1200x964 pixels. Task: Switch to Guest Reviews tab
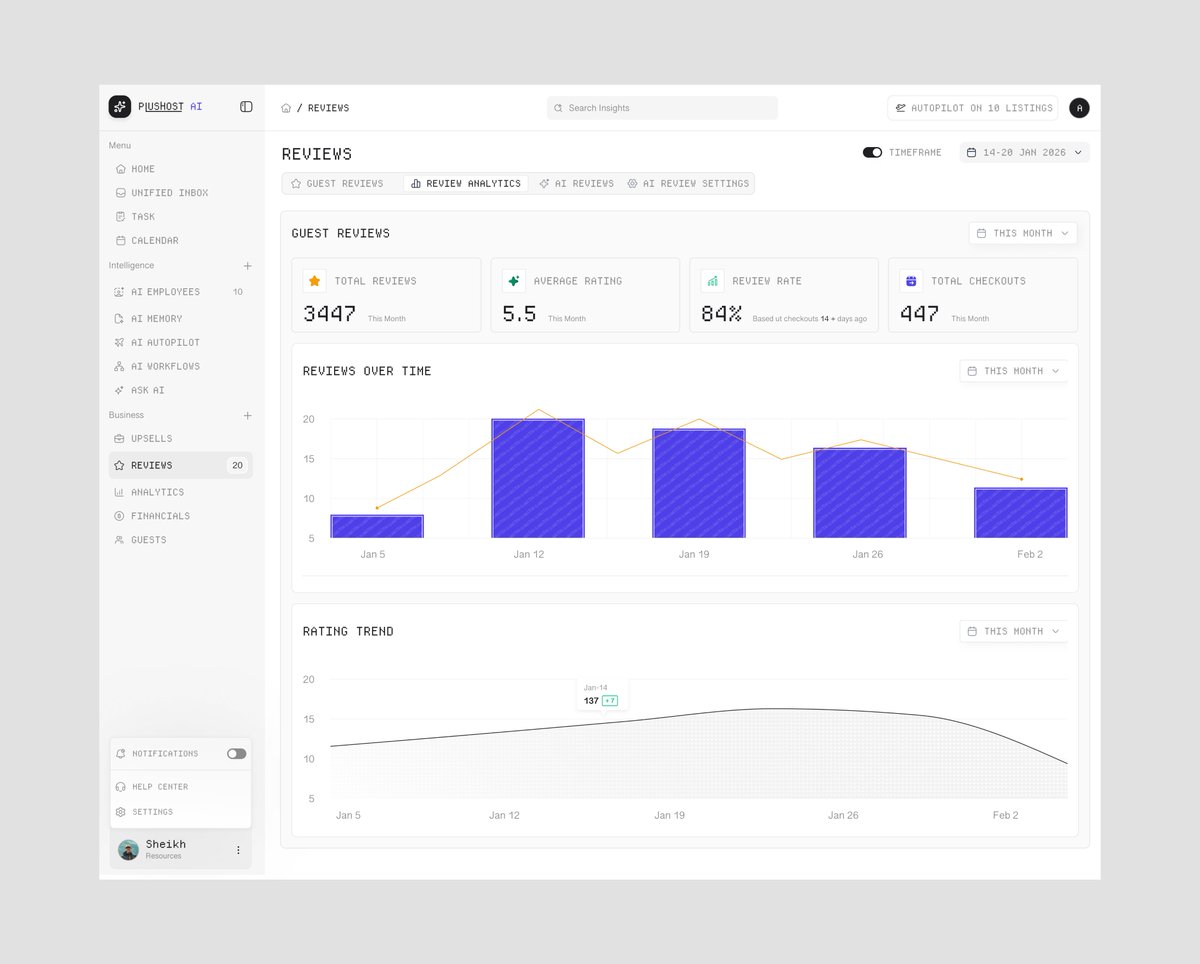click(337, 184)
